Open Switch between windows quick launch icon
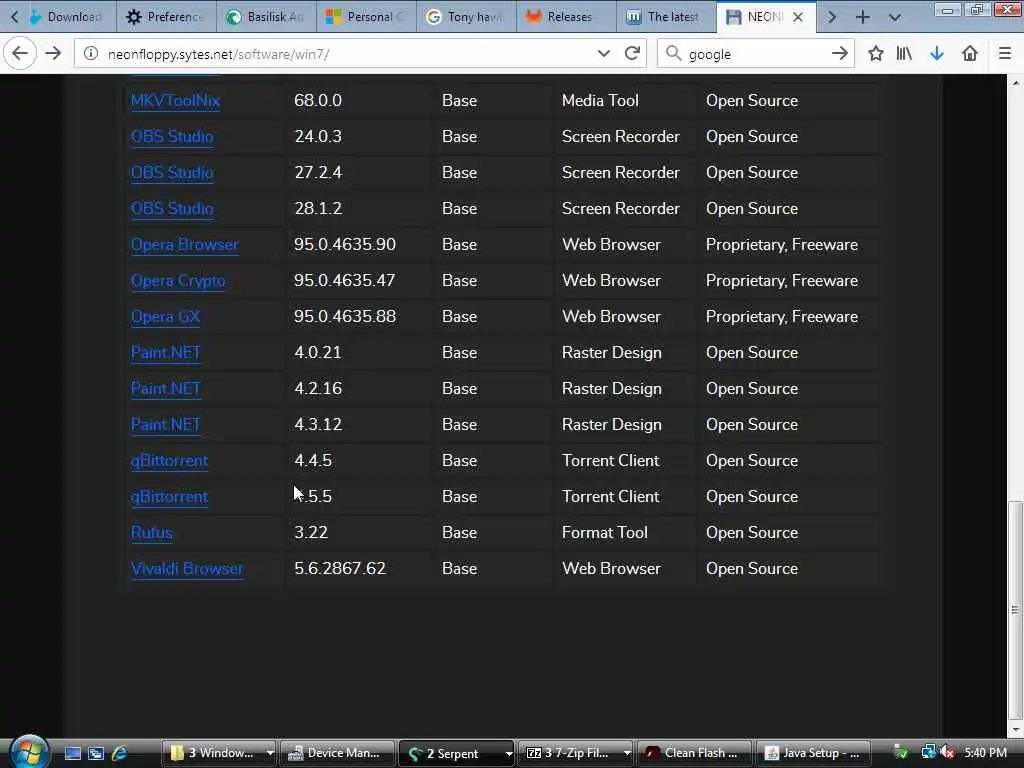1024x768 pixels. [96, 753]
